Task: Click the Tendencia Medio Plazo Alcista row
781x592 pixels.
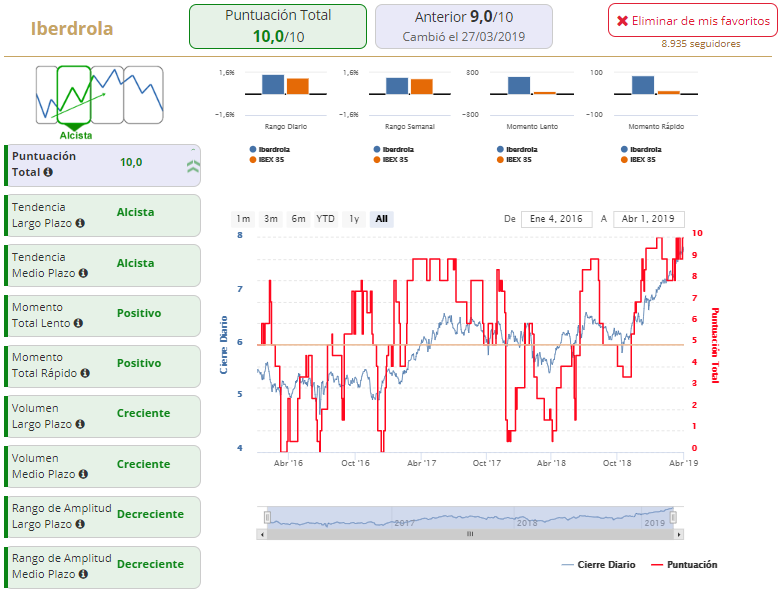Action: point(103,265)
